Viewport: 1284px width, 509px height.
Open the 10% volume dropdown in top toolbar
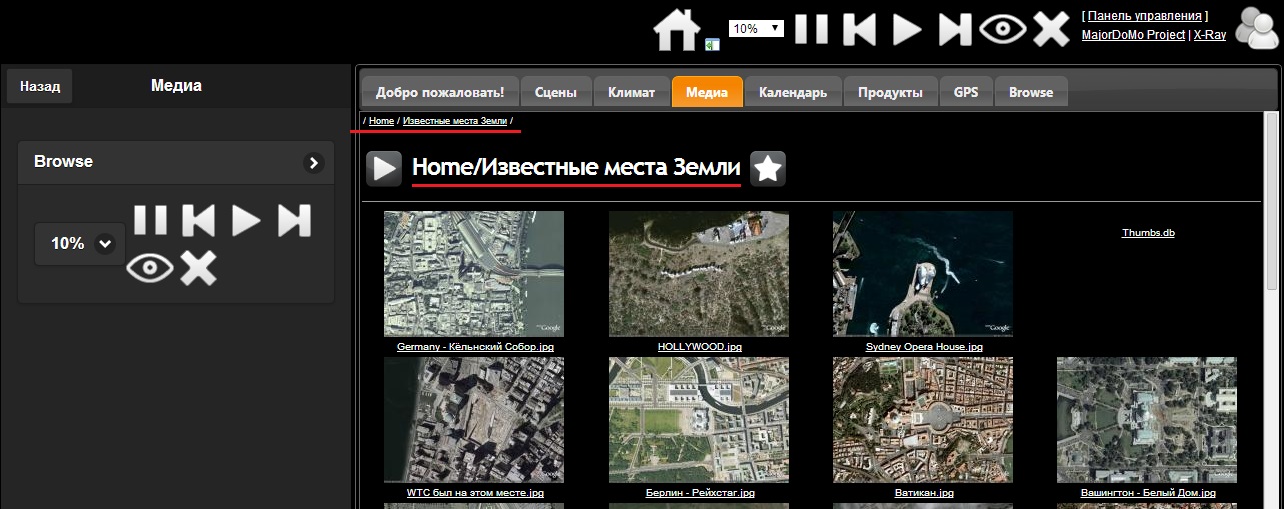(x=756, y=29)
